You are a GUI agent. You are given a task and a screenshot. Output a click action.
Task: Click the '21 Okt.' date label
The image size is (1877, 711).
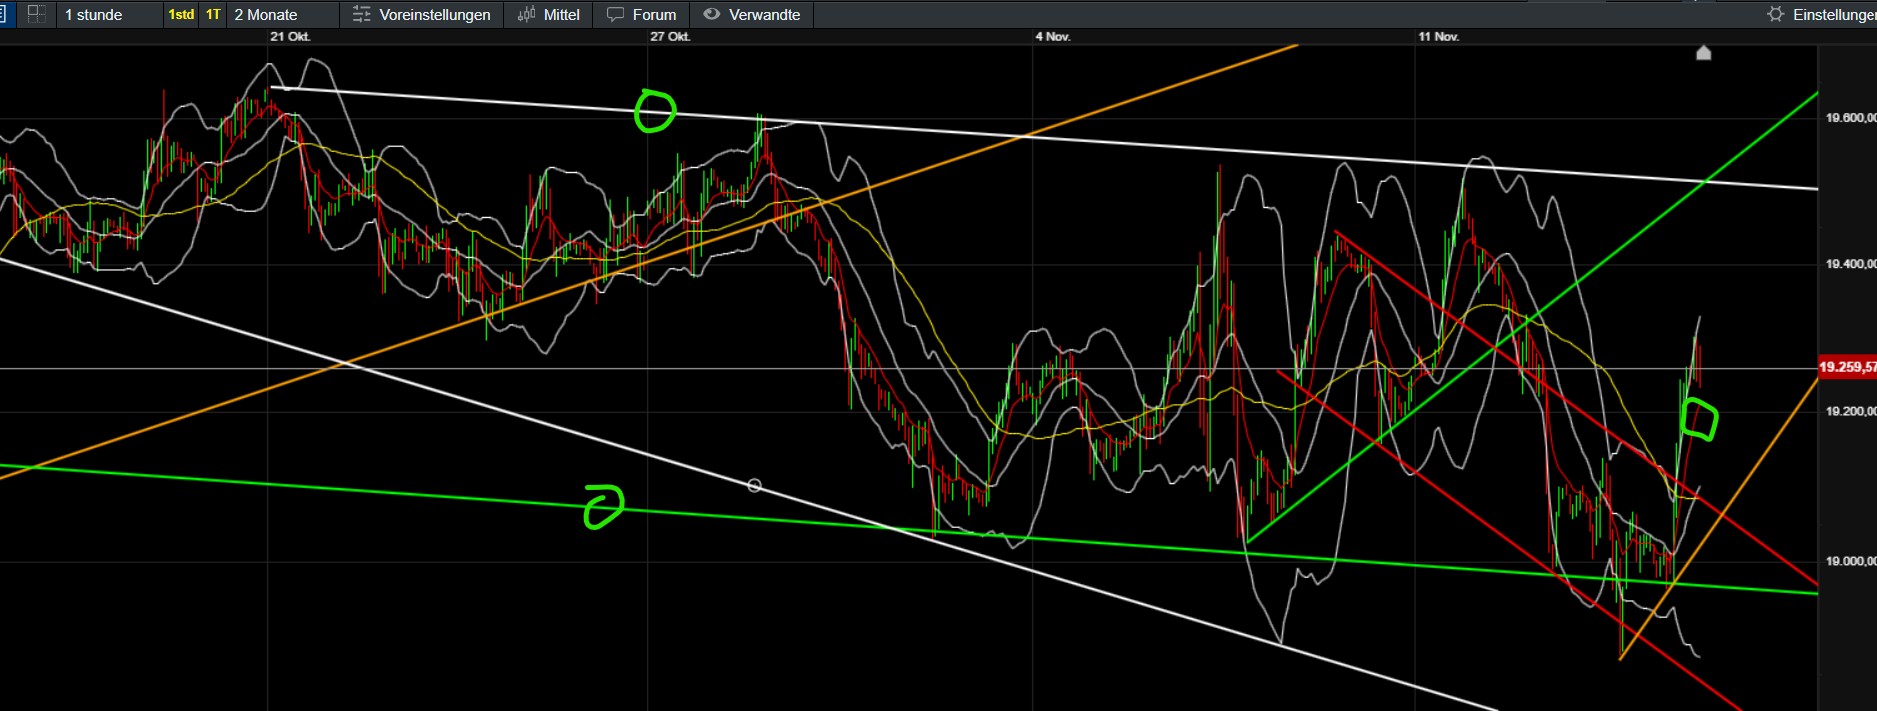(290, 36)
